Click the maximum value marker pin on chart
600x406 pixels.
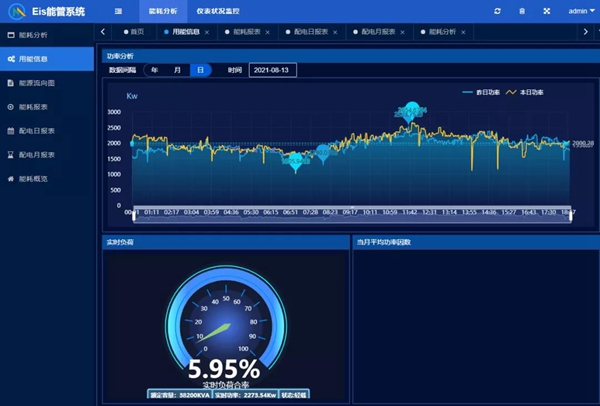(x=411, y=112)
